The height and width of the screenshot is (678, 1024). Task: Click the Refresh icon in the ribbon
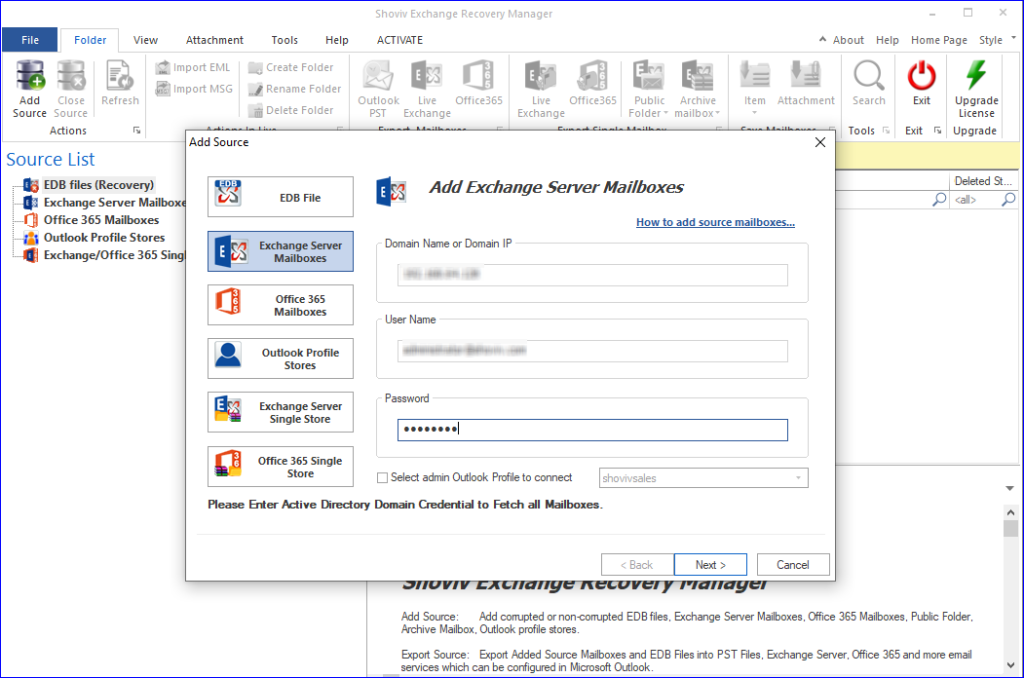[120, 83]
